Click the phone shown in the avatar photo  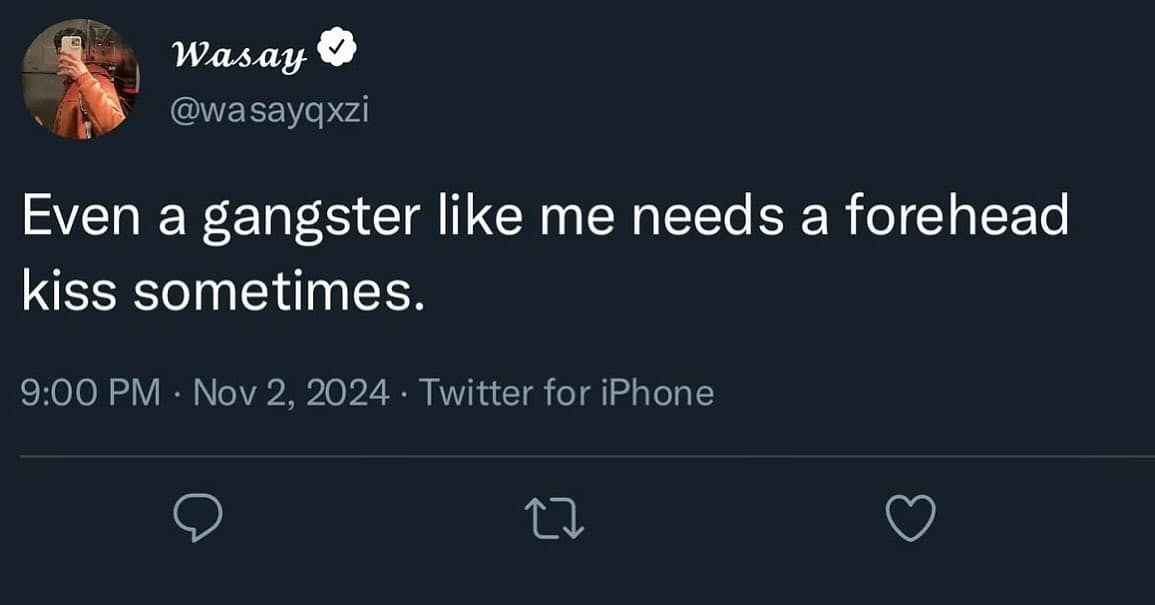(71, 45)
